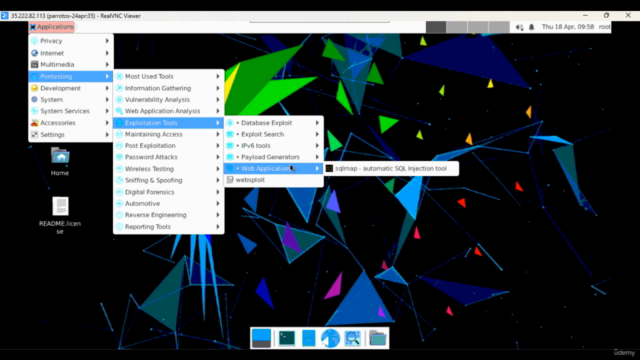Click the notification bell panel icon
640x360 pixels.
point(531,27)
